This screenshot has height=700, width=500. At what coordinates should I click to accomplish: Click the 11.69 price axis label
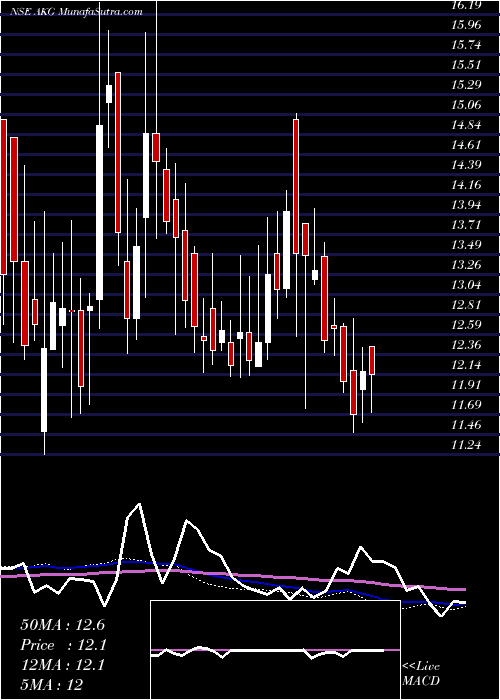coord(466,405)
